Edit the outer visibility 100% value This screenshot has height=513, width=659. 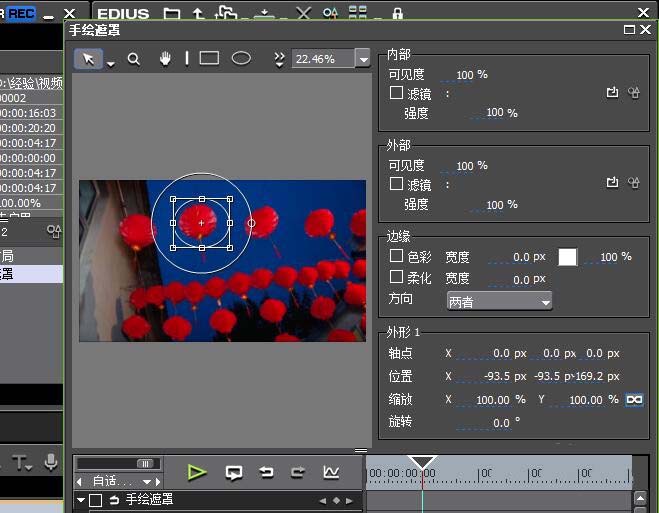coord(465,166)
